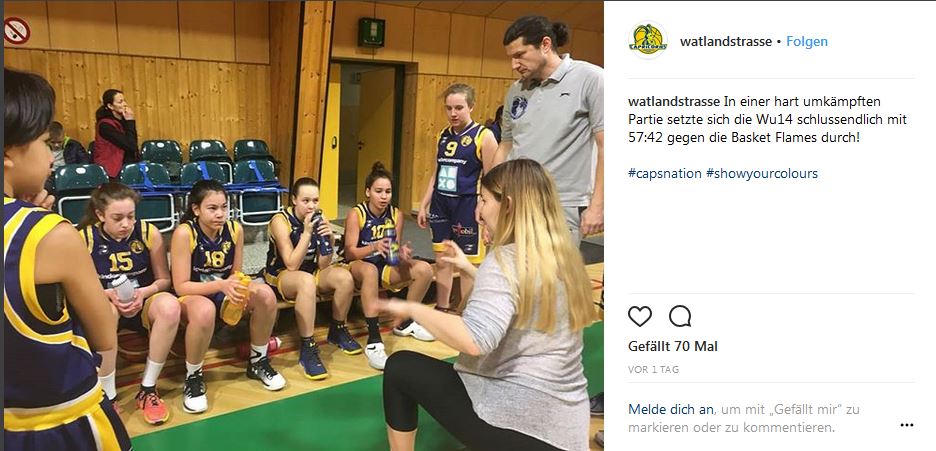Image resolution: width=936 pixels, height=451 pixels.
Task: Open watlandstrasse profile from the header username
Action: [725, 42]
